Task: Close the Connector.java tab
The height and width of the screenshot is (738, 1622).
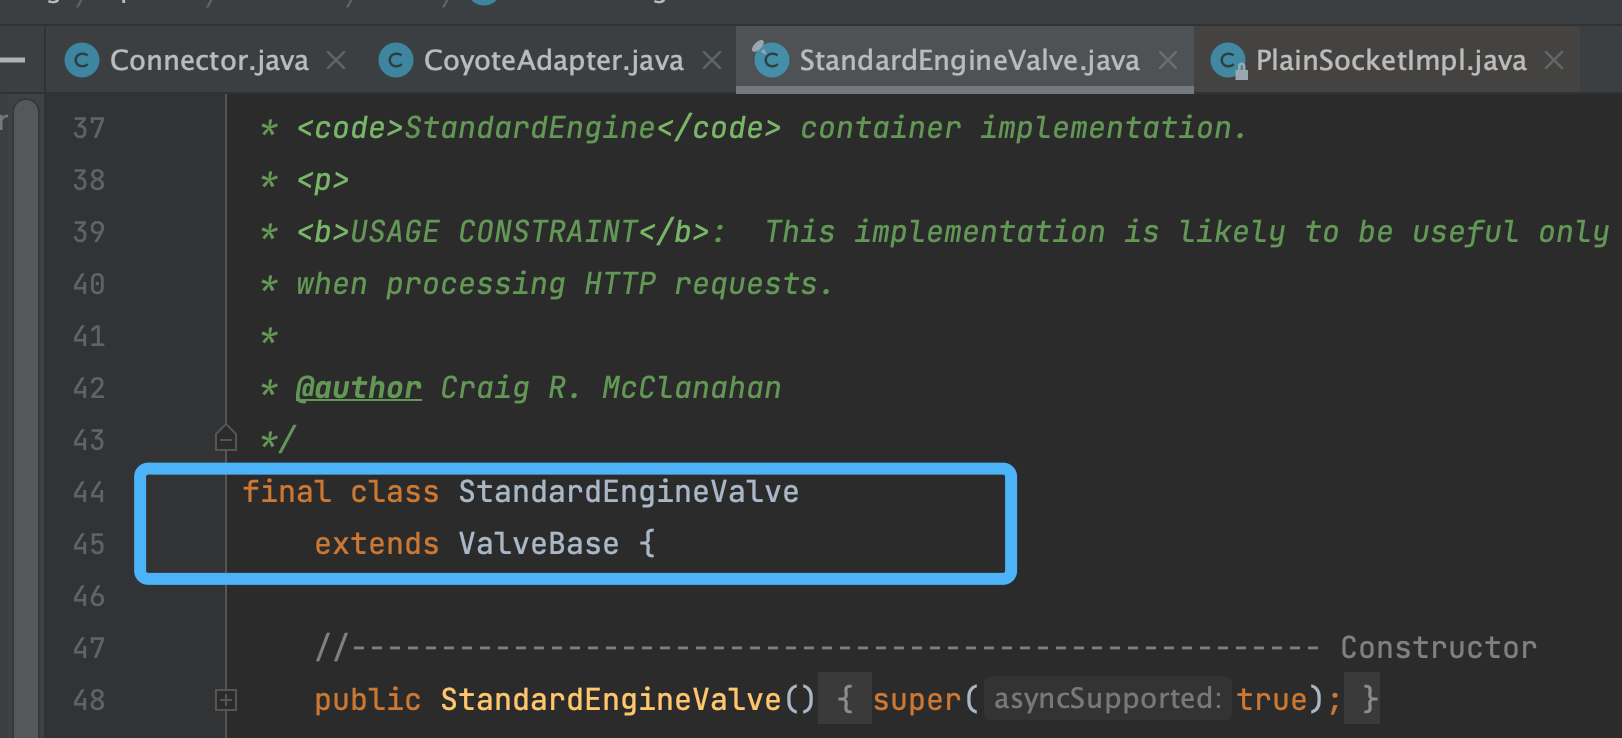Action: pyautogui.click(x=337, y=61)
